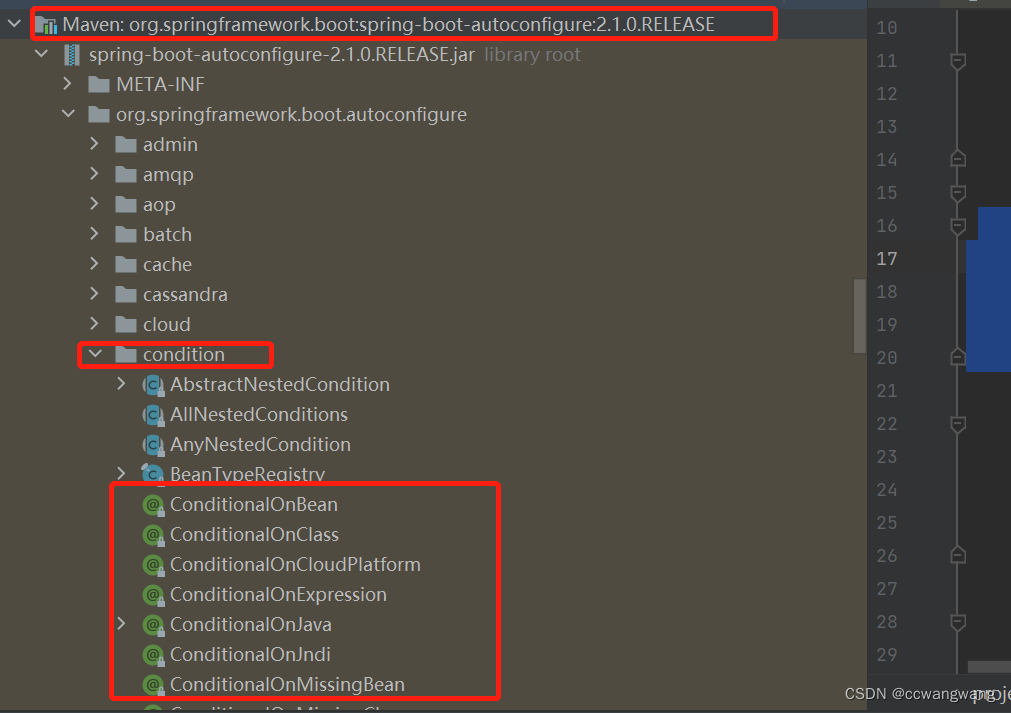Click the class icon beside AbstractNestedCondition
Image resolution: width=1011 pixels, height=713 pixels.
[152, 384]
